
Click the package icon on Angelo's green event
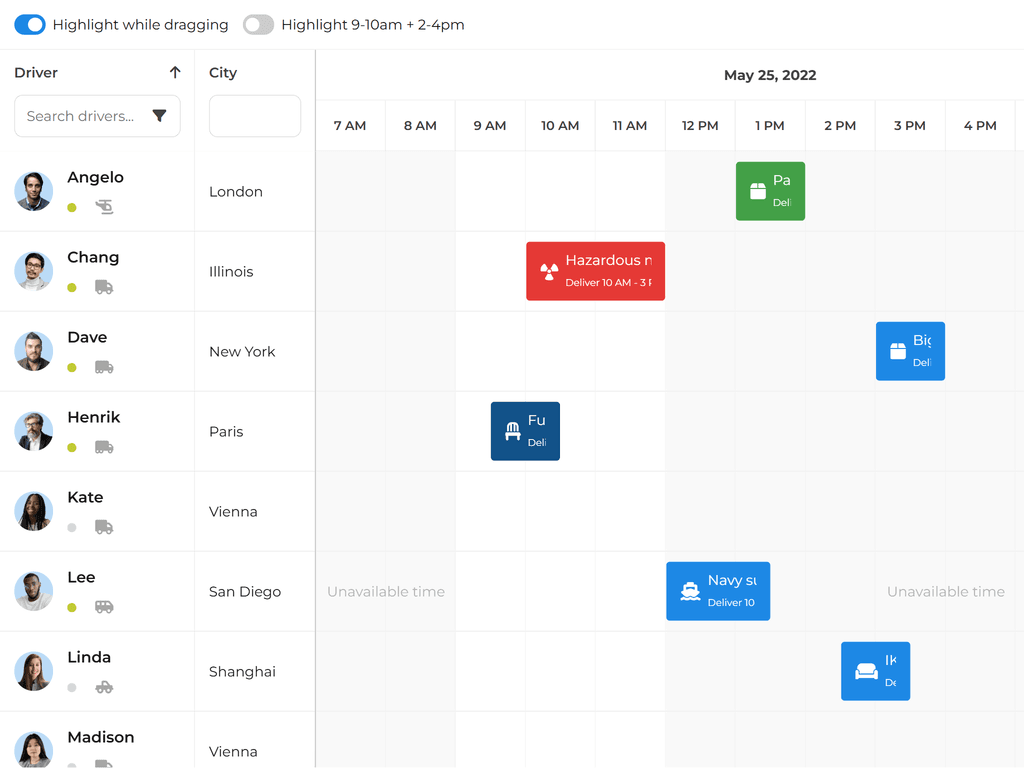click(x=758, y=191)
